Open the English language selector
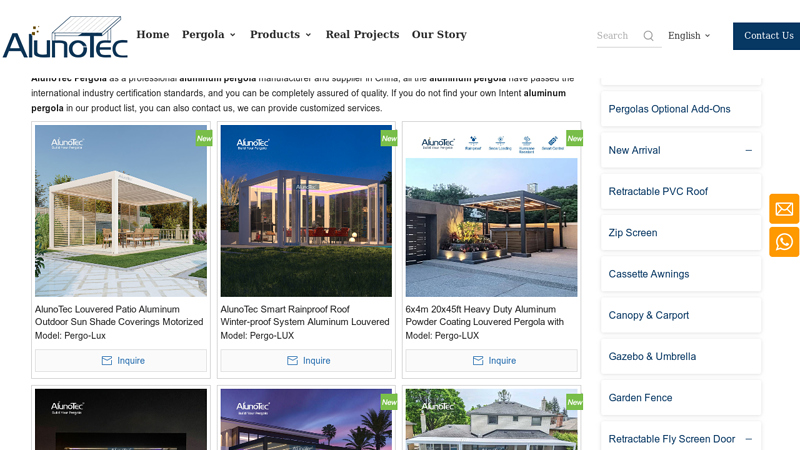The width and height of the screenshot is (800, 450). [x=689, y=36]
